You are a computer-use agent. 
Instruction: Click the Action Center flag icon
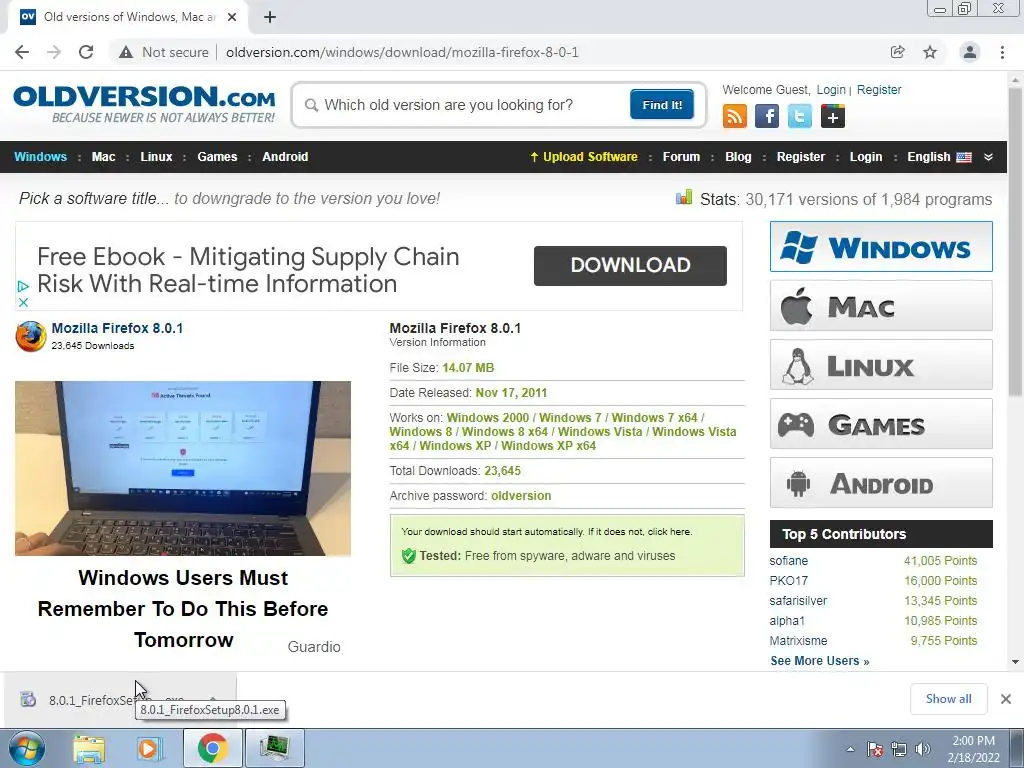[x=875, y=749]
